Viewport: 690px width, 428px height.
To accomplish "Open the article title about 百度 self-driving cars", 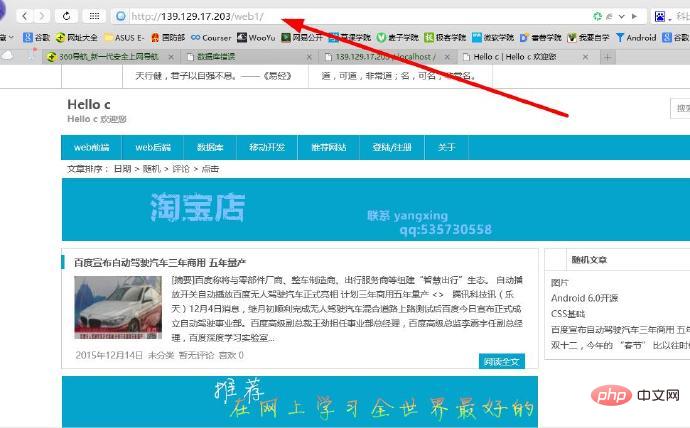I will tap(160, 262).
